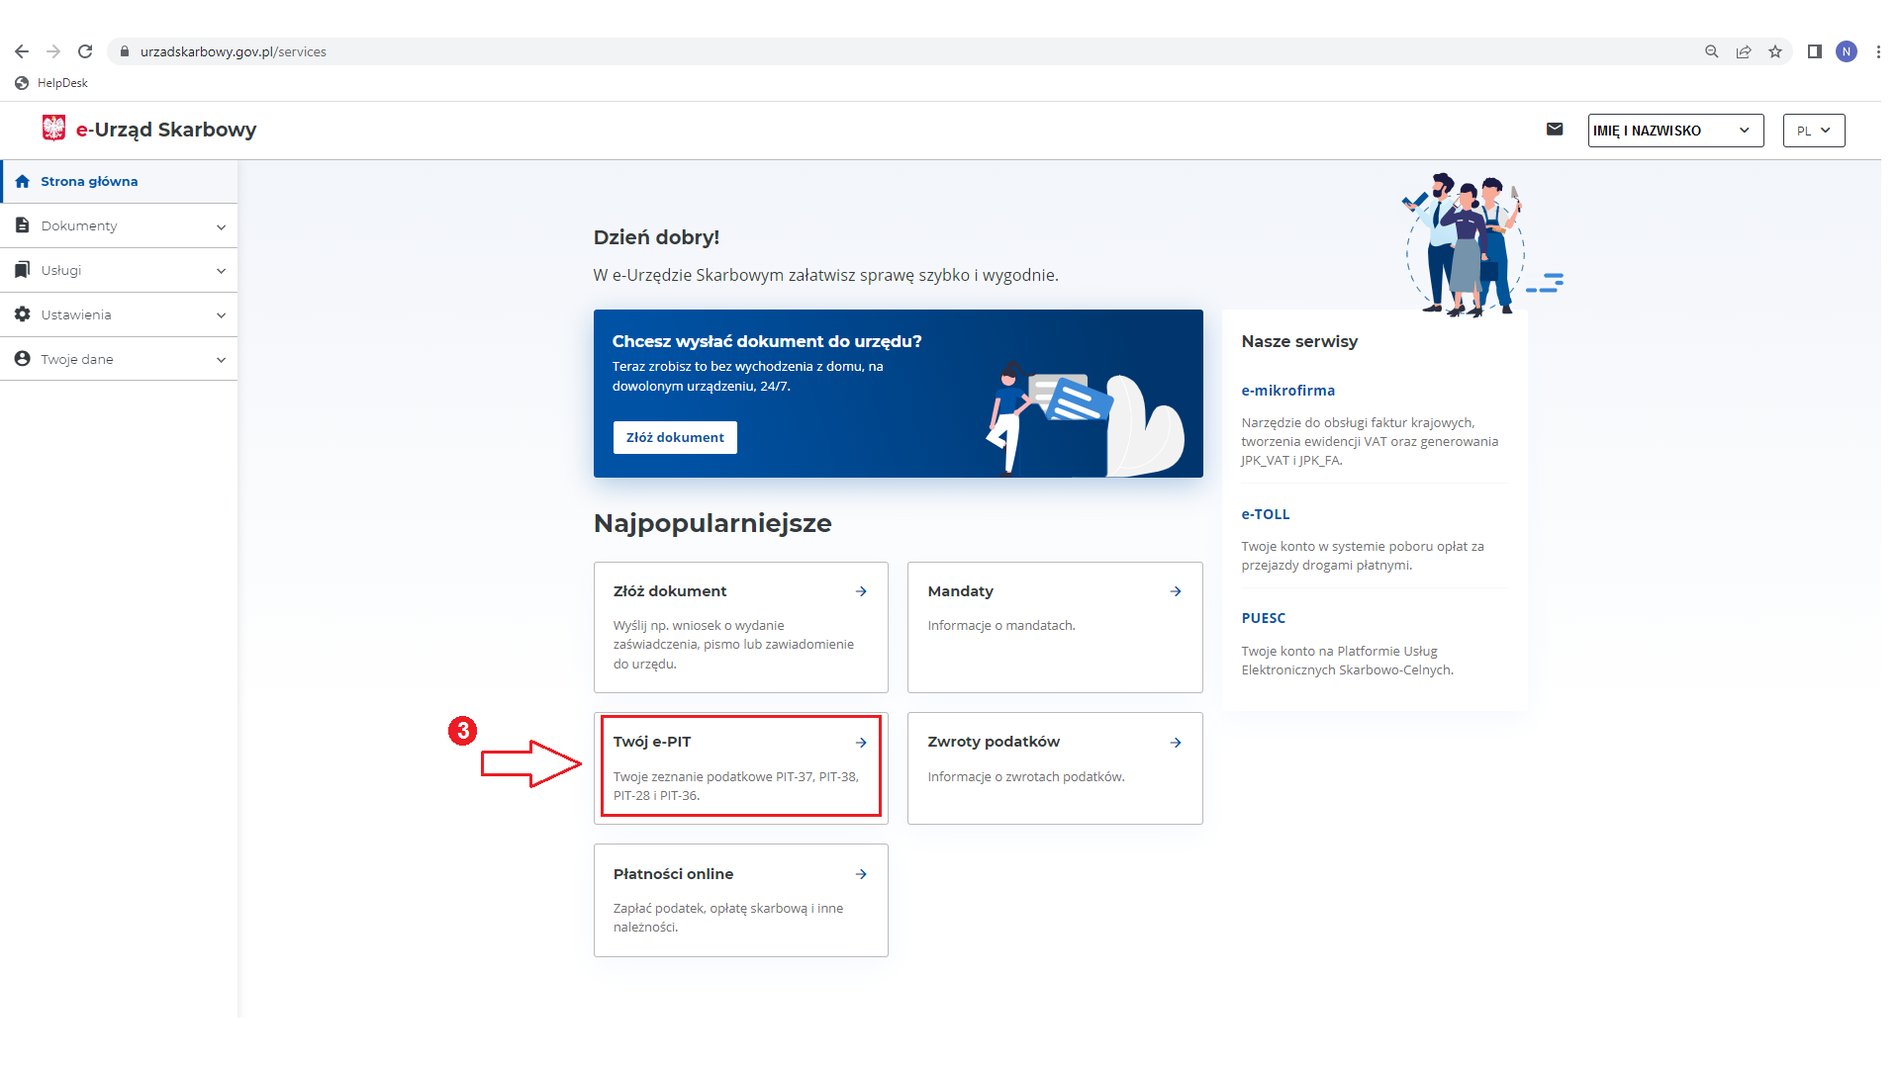Open the Płatności online card title
Image resolution: width=1900 pixels, height=1068 pixels.
[673, 874]
